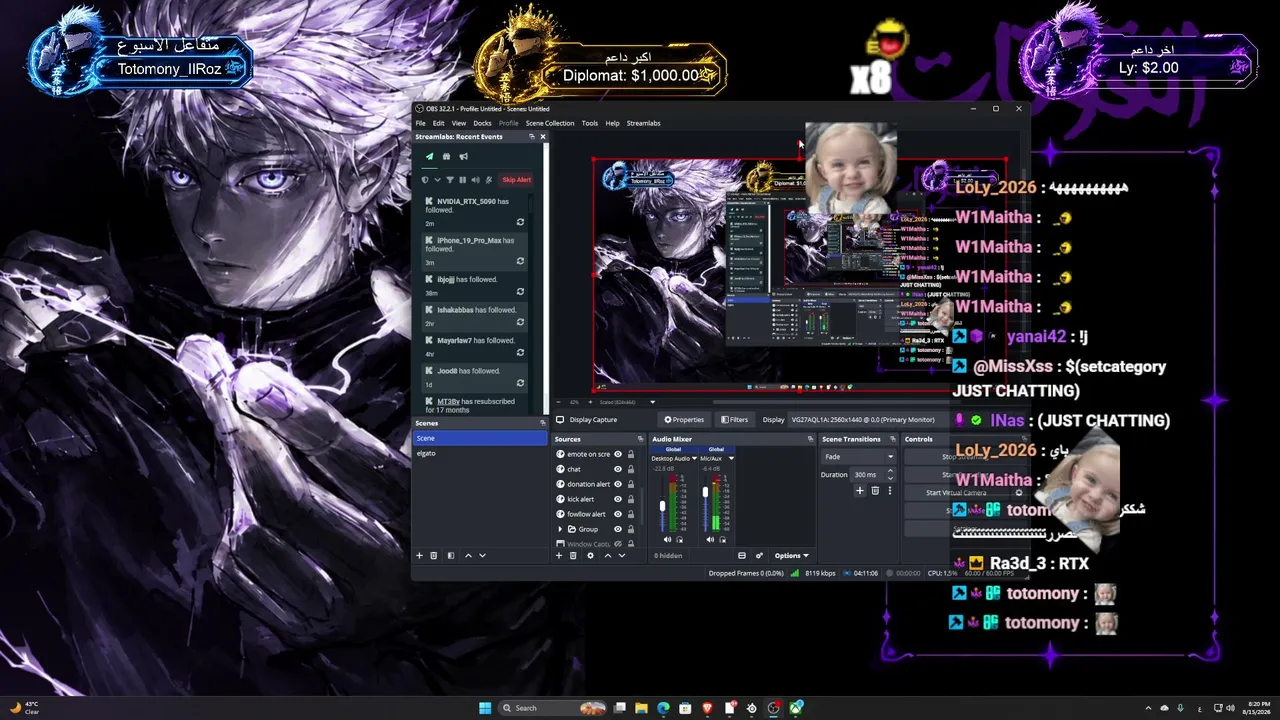Open the View menu
Screen dimensions: 1280x720
click(x=459, y=123)
